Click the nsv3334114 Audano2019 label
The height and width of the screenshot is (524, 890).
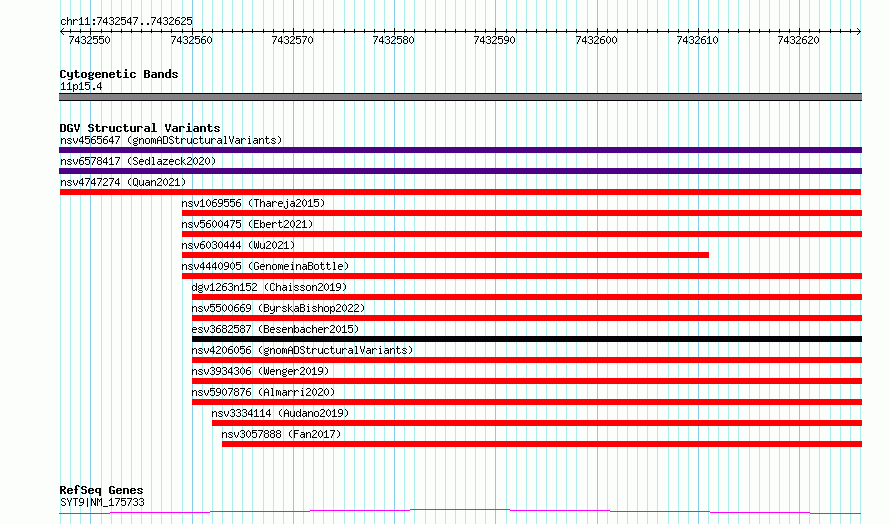click(x=280, y=413)
